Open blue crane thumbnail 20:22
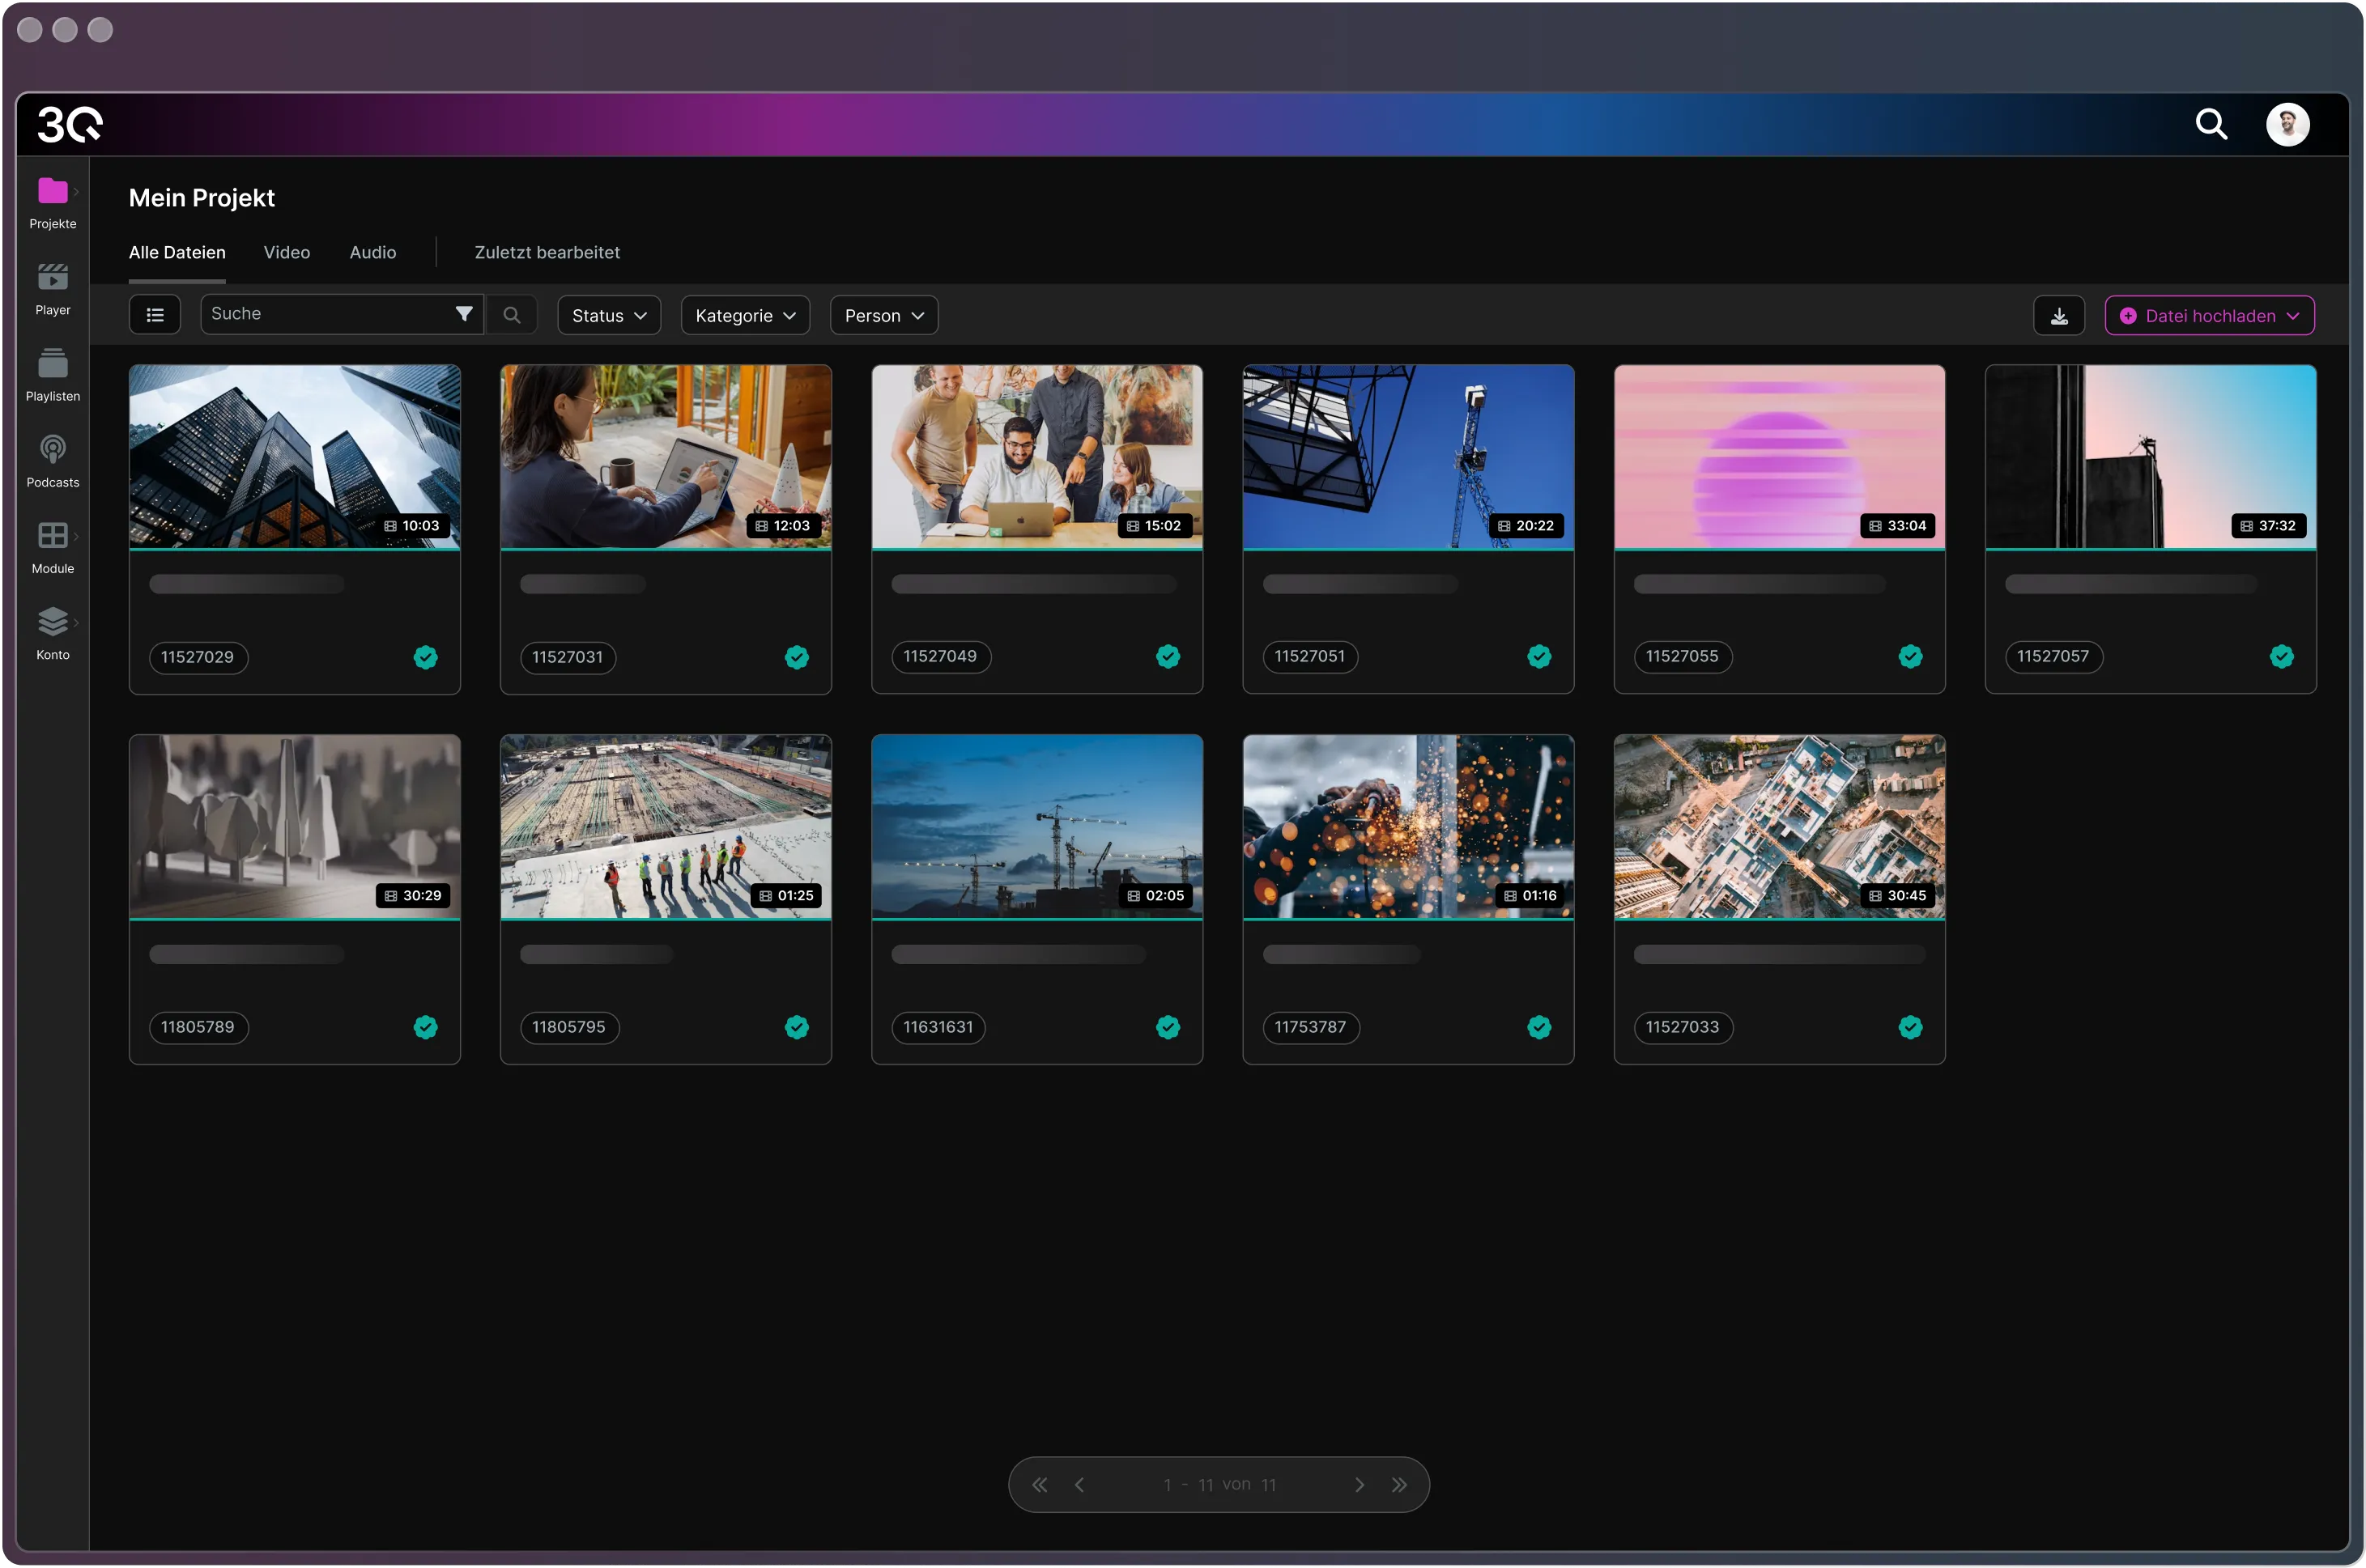Image resolution: width=2366 pixels, height=1568 pixels. click(x=1407, y=457)
